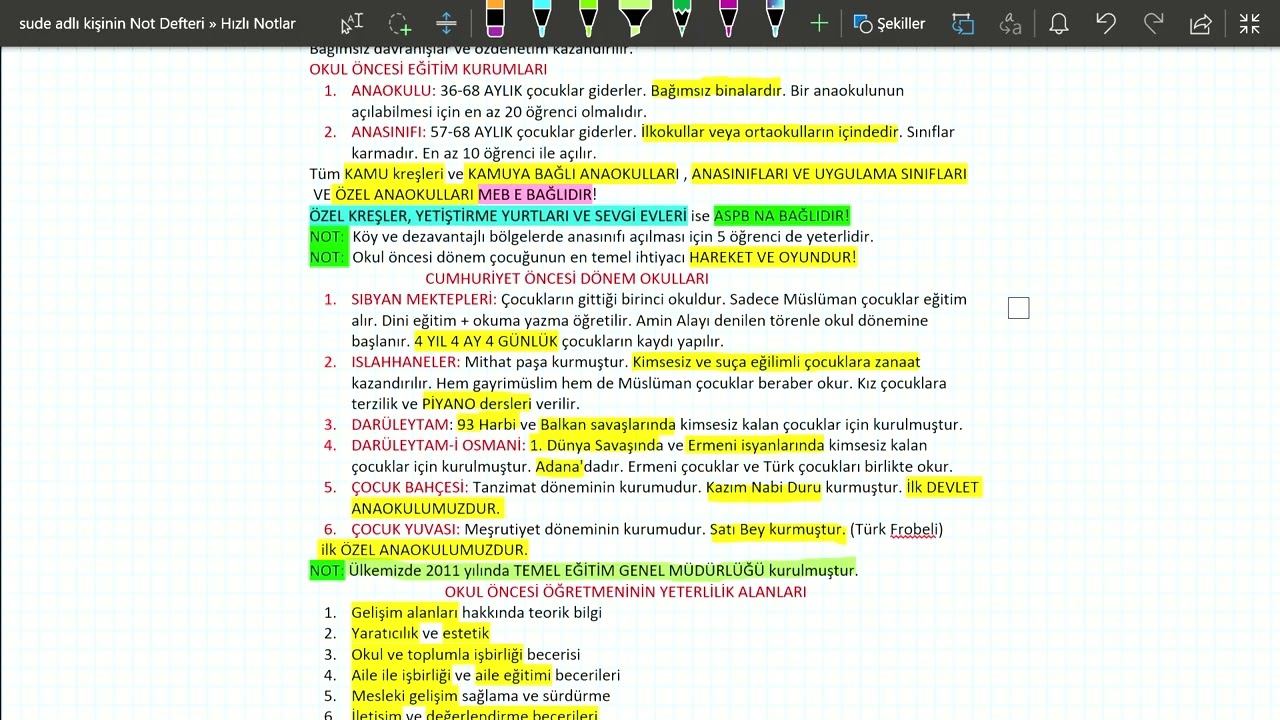Click highlighted 'aile eğitimi'
The image size is (1280, 720).
513,675
